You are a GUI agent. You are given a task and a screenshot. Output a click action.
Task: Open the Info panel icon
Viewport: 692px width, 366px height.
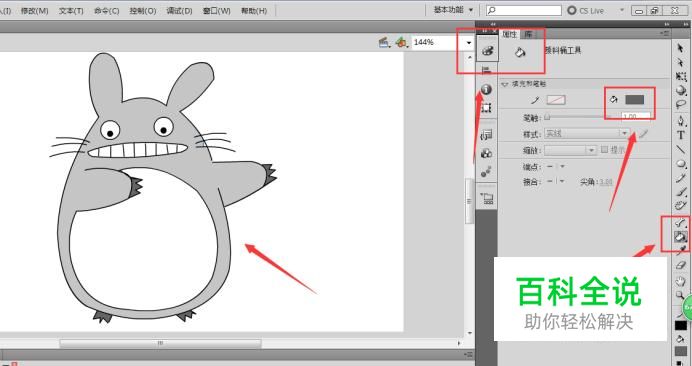click(486, 90)
